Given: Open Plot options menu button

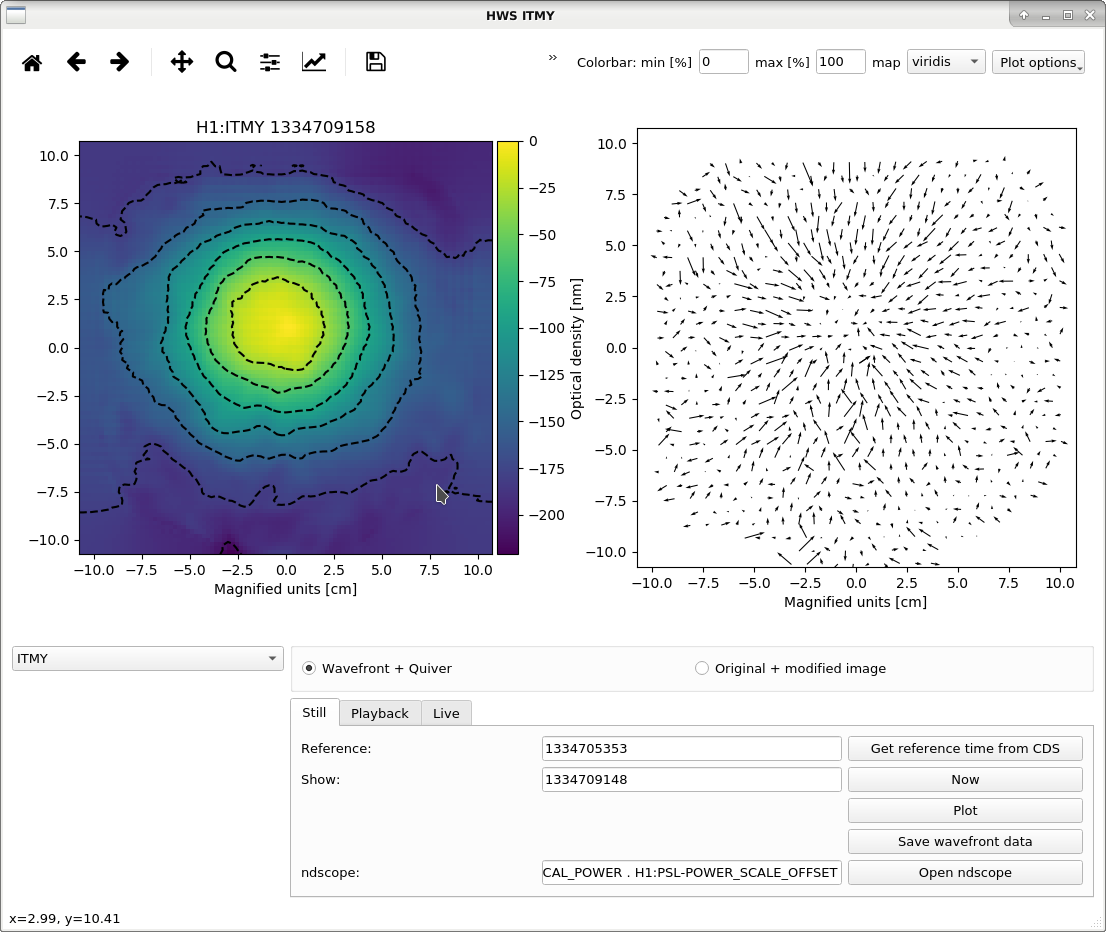Looking at the screenshot, I should tap(1038, 62).
